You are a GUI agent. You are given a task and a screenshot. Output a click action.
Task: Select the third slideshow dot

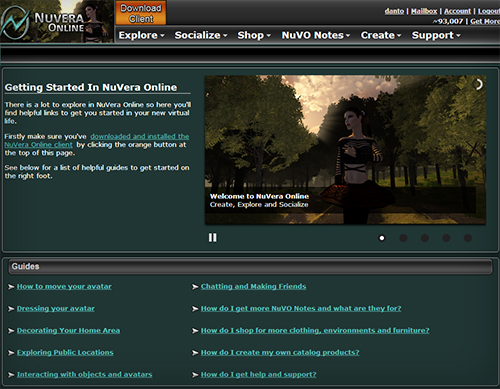pos(425,238)
